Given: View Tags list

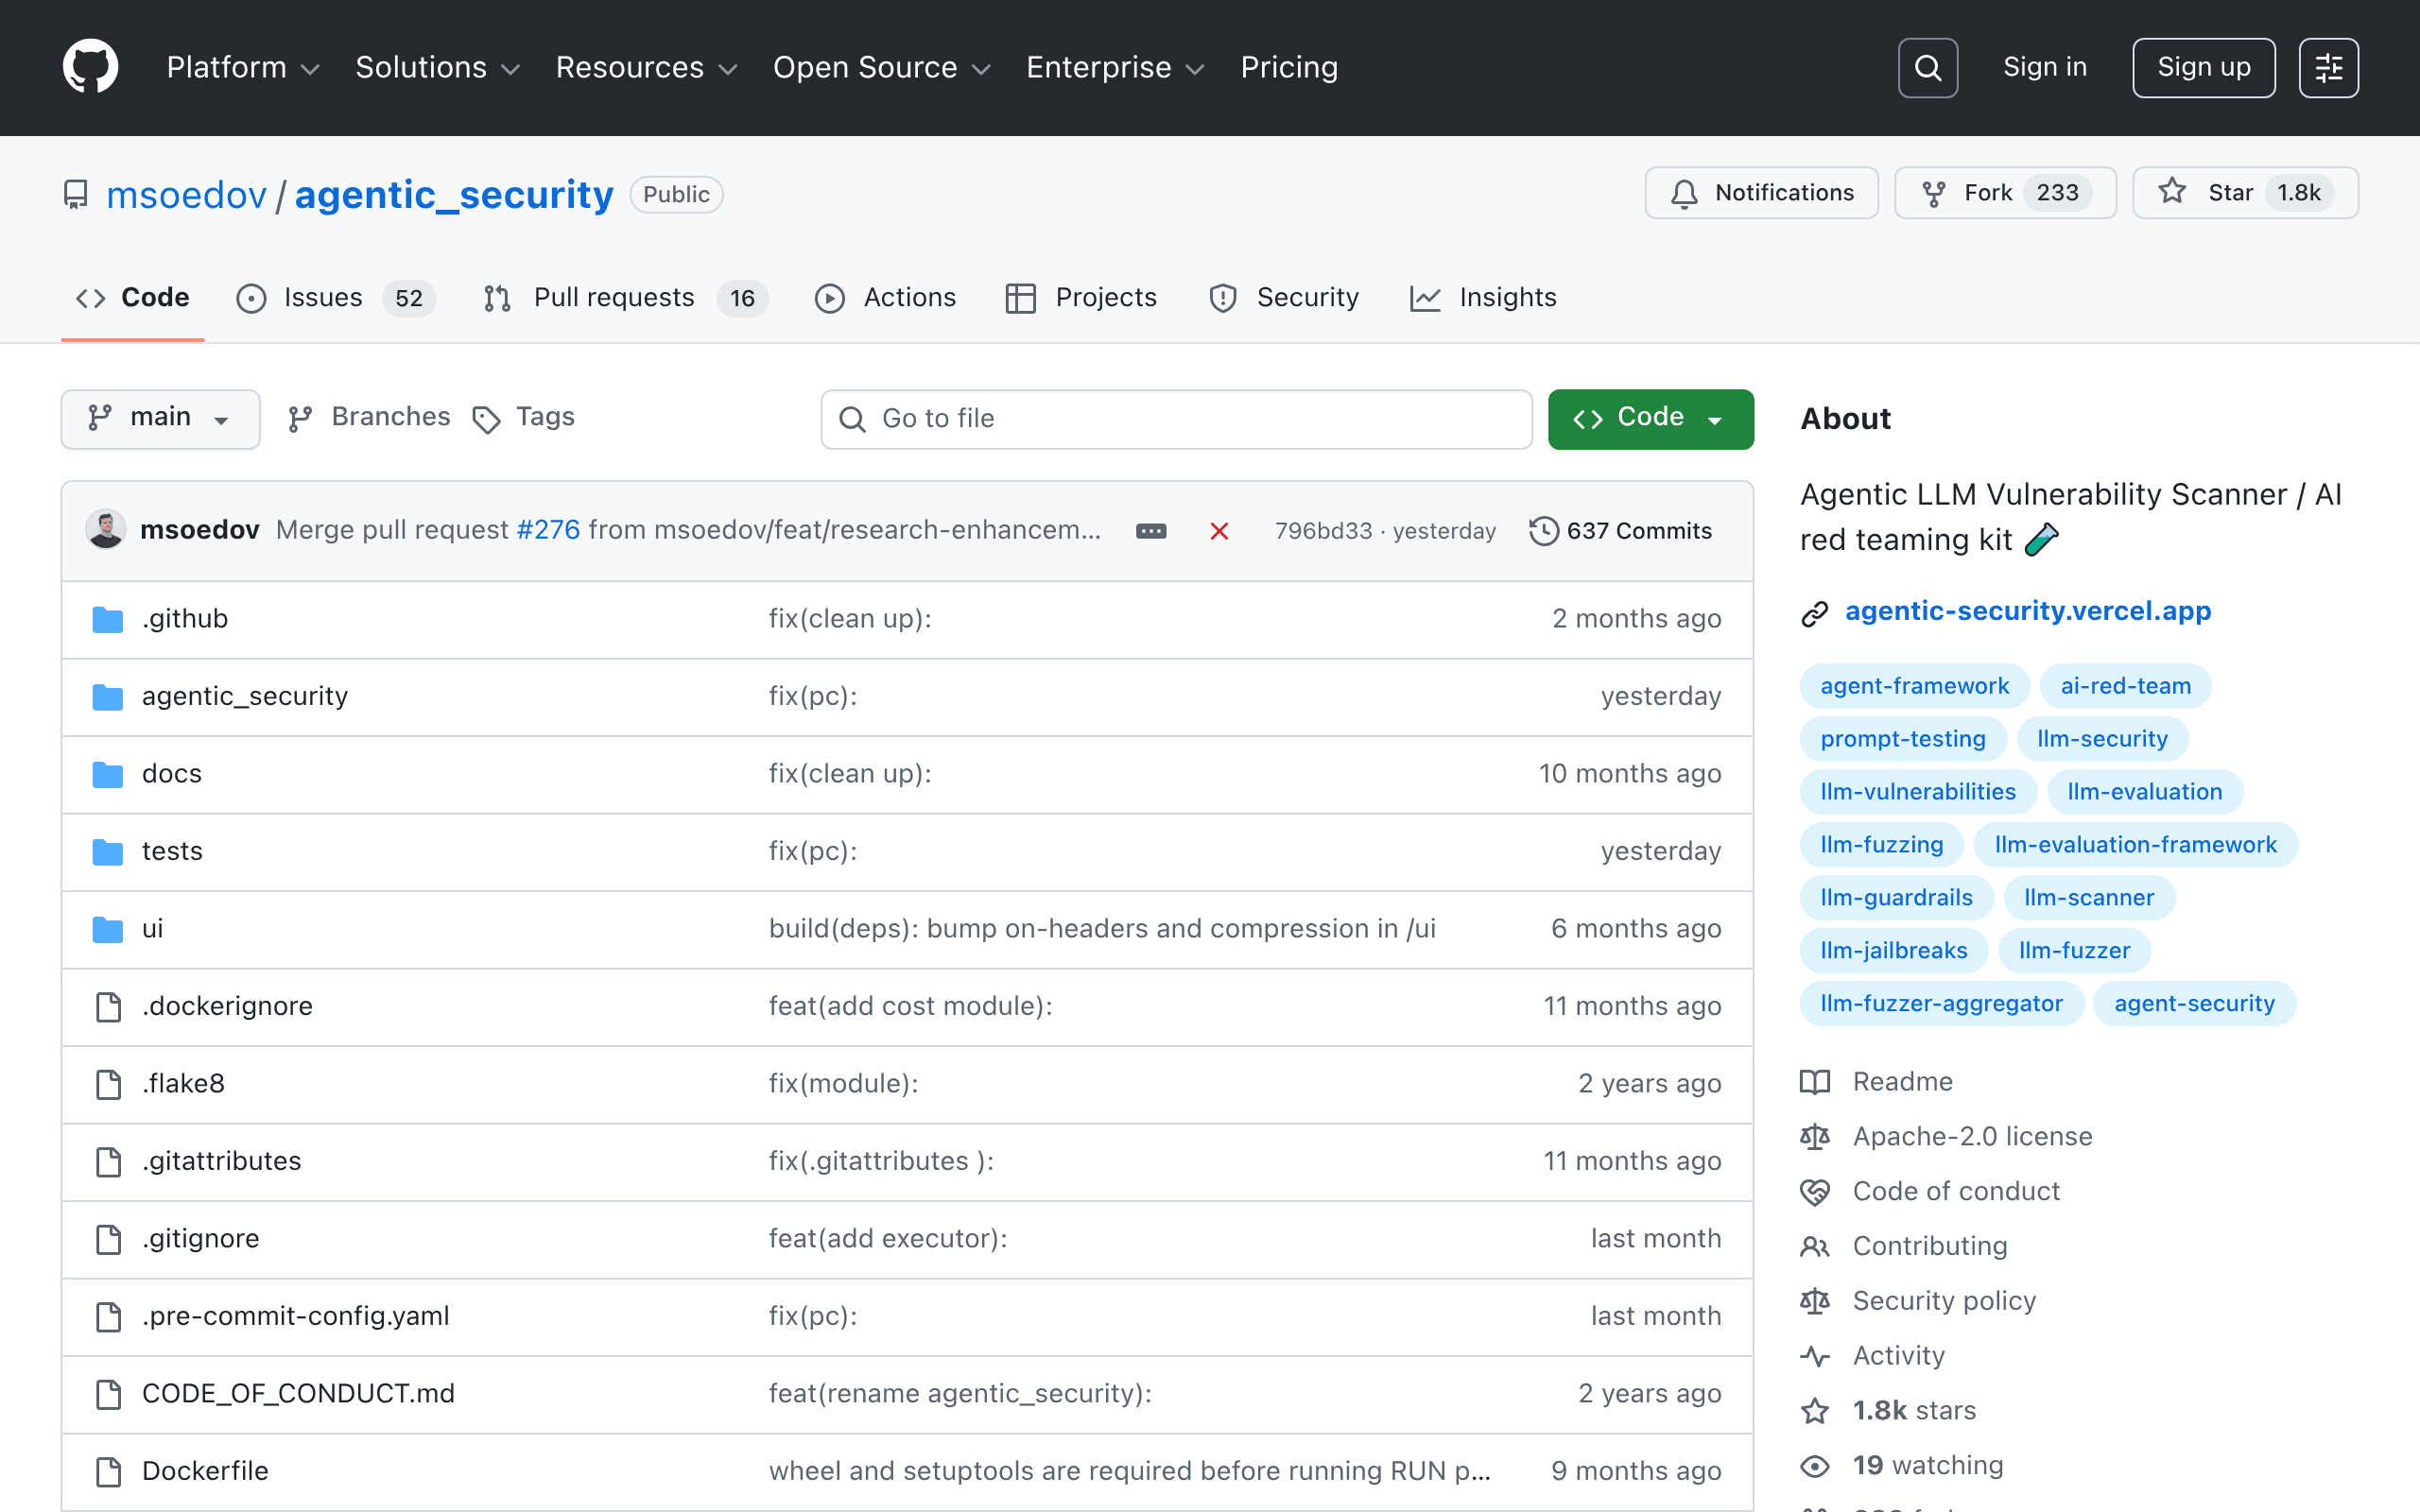Looking at the screenshot, I should [x=524, y=418].
